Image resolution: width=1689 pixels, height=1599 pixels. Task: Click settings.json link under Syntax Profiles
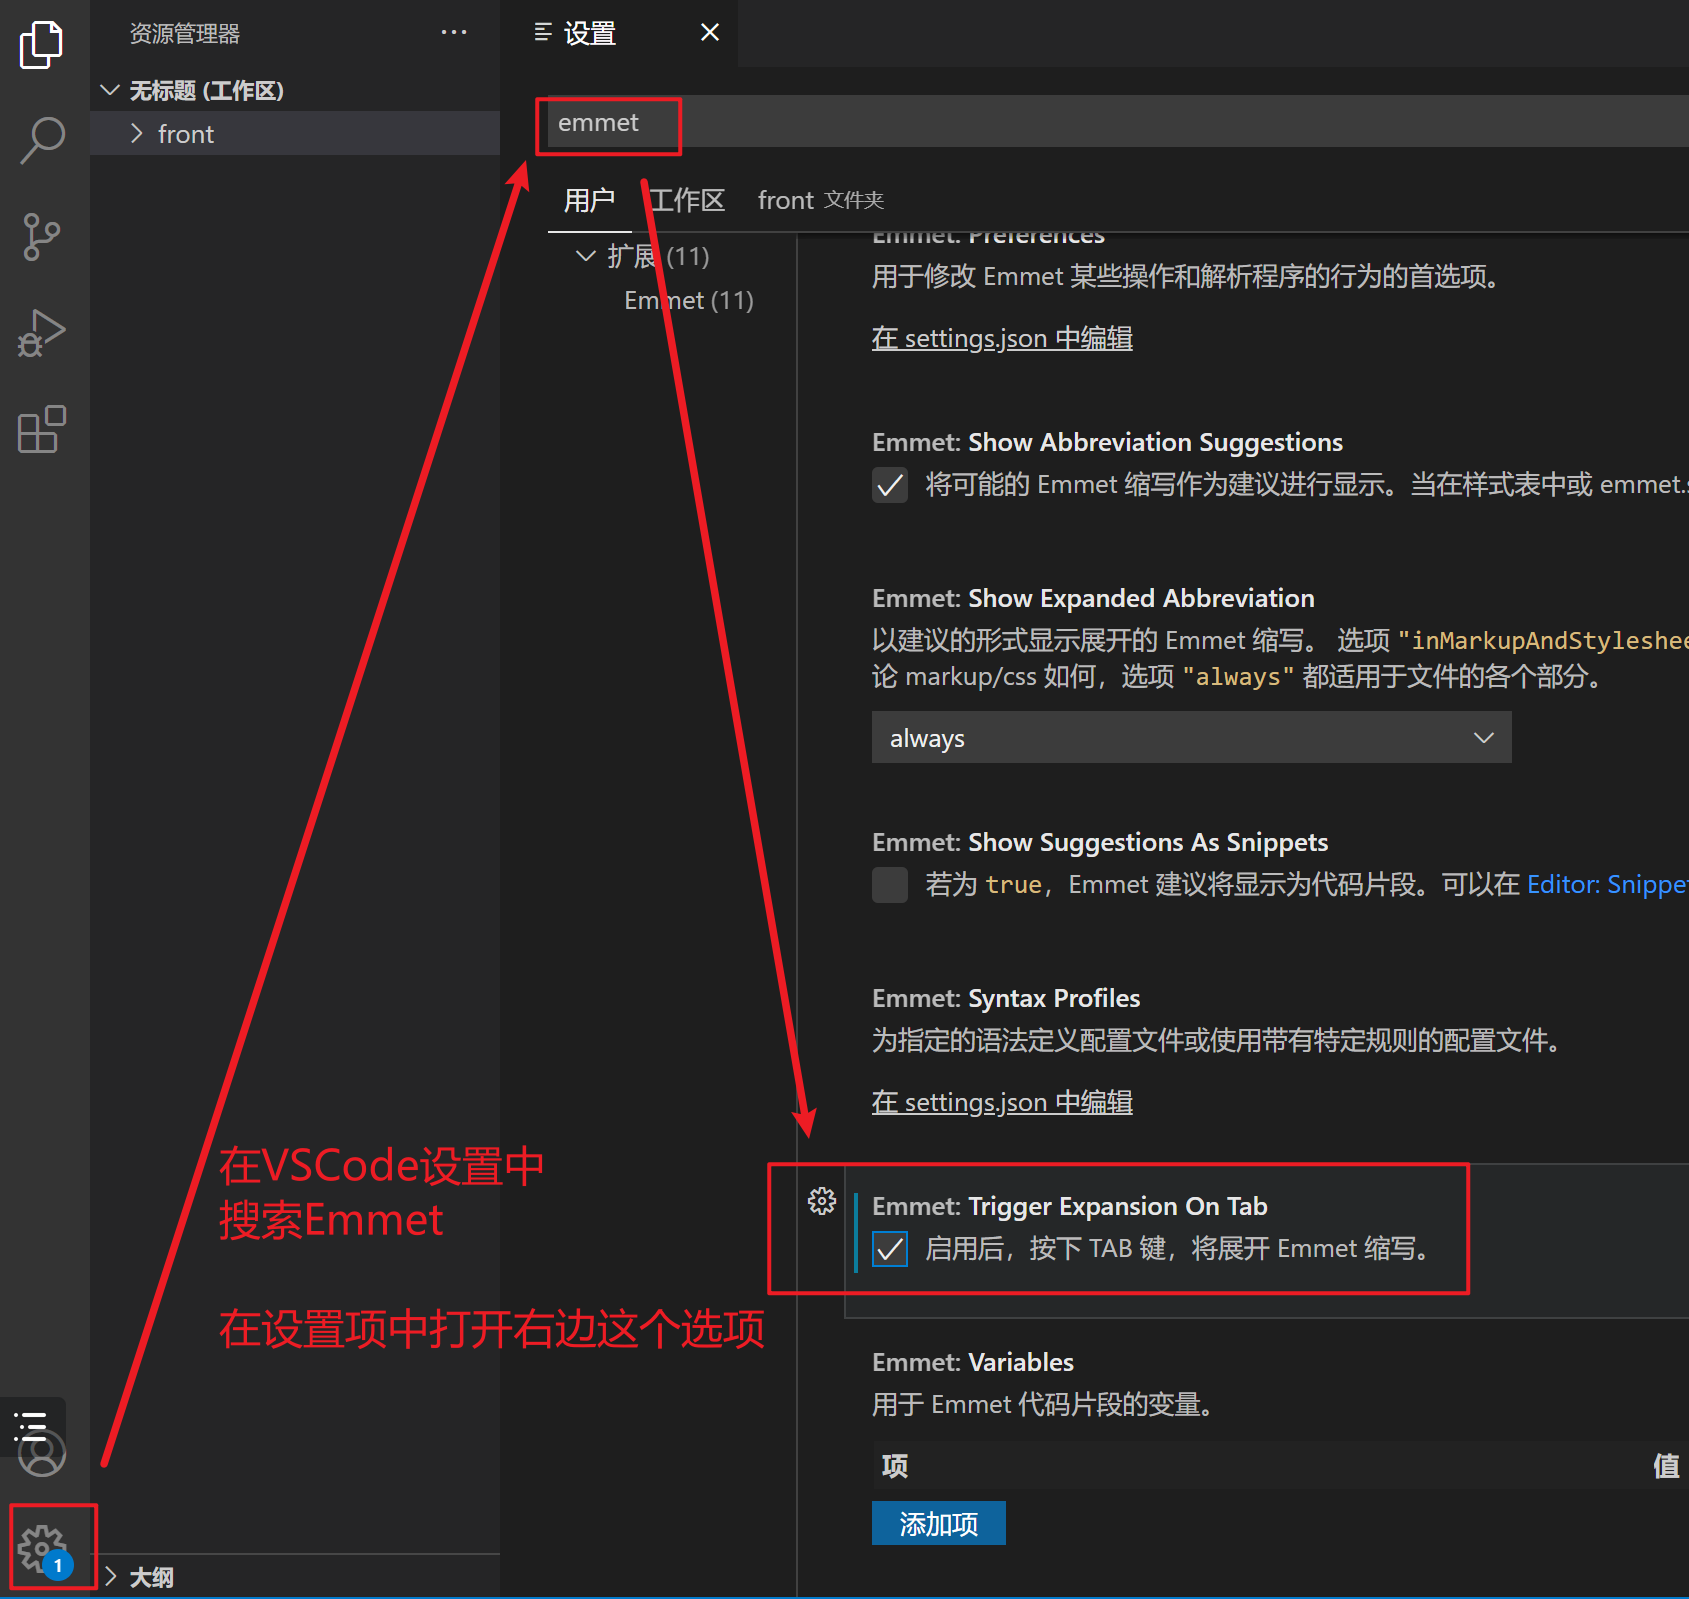pos(1002,1102)
